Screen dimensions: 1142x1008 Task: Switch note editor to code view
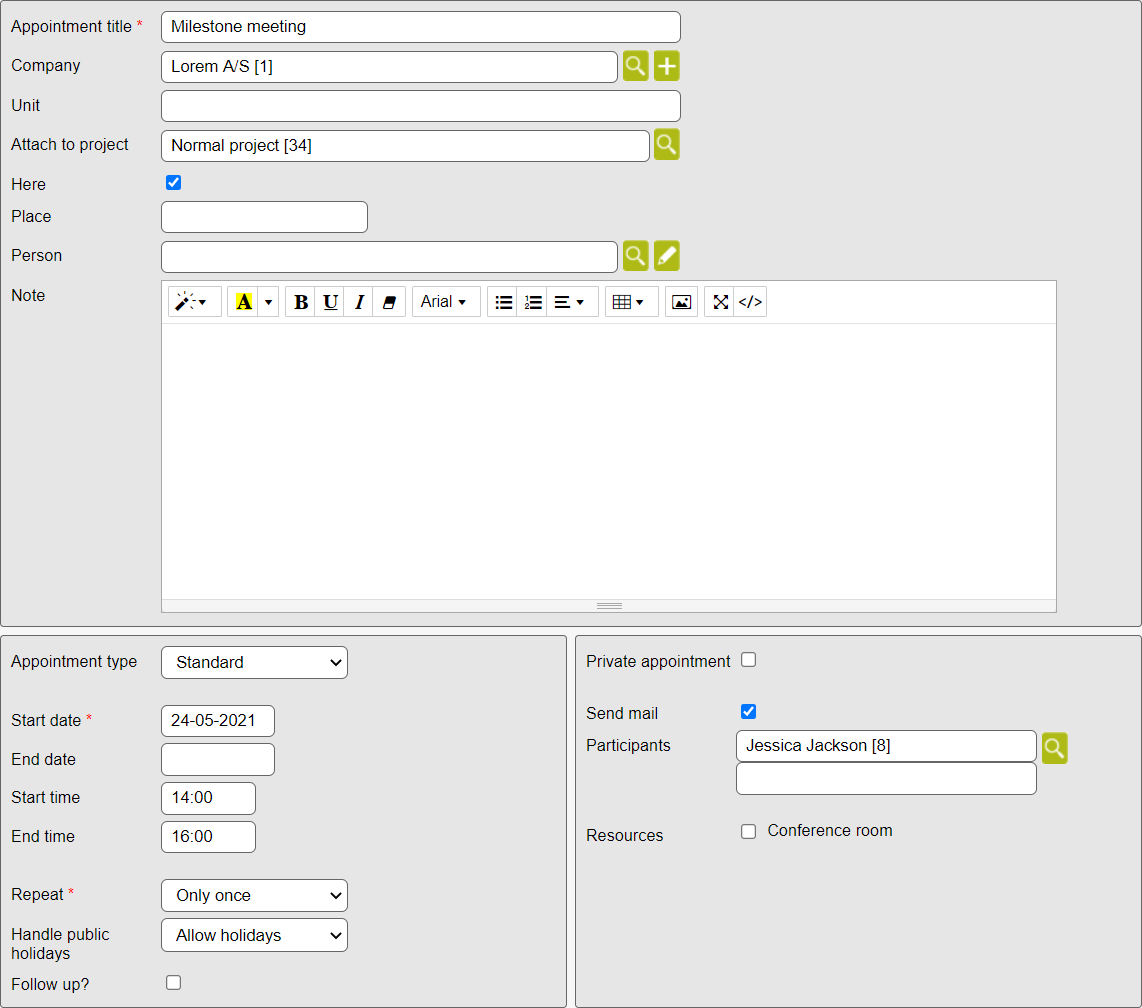750,302
